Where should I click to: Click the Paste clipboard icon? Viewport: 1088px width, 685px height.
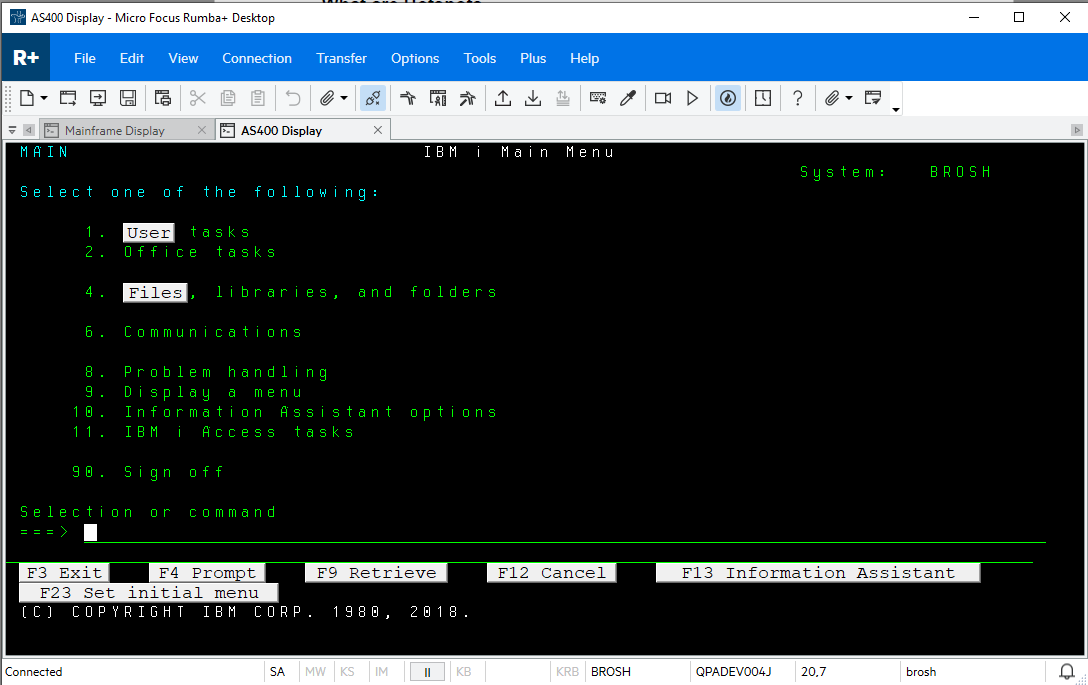pyautogui.click(x=257, y=98)
